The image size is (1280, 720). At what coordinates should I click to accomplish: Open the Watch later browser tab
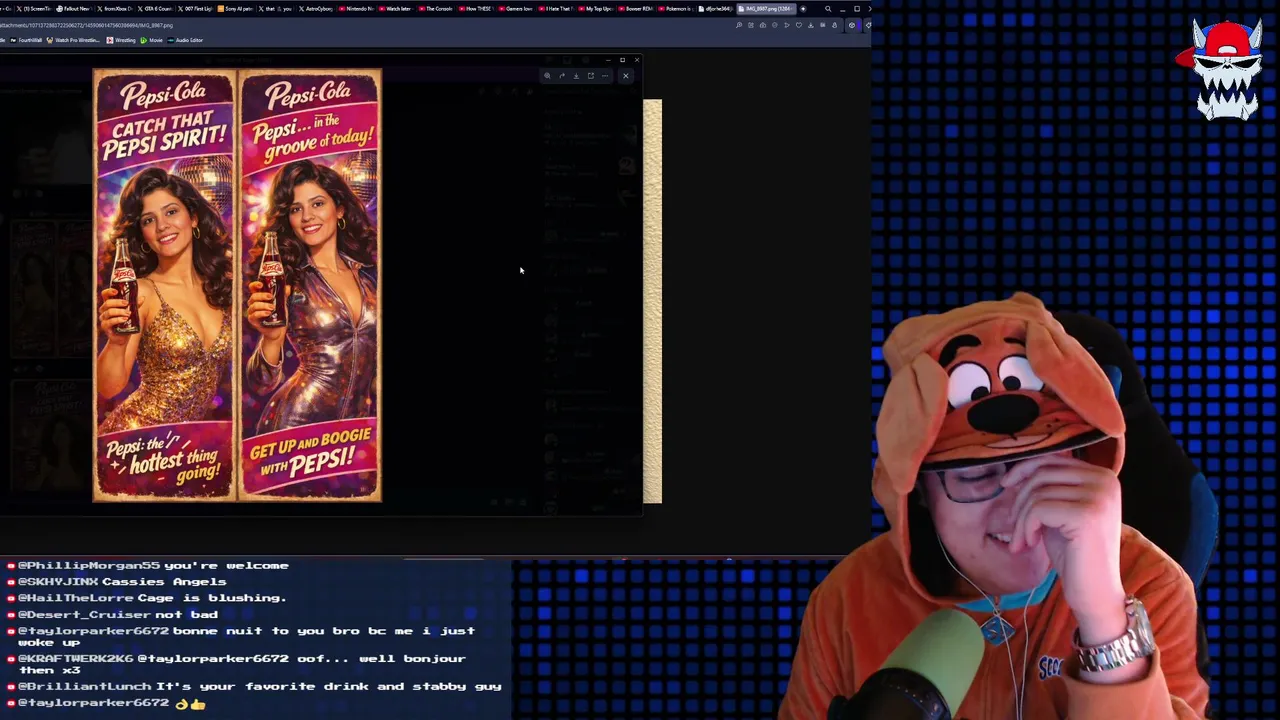[396, 8]
